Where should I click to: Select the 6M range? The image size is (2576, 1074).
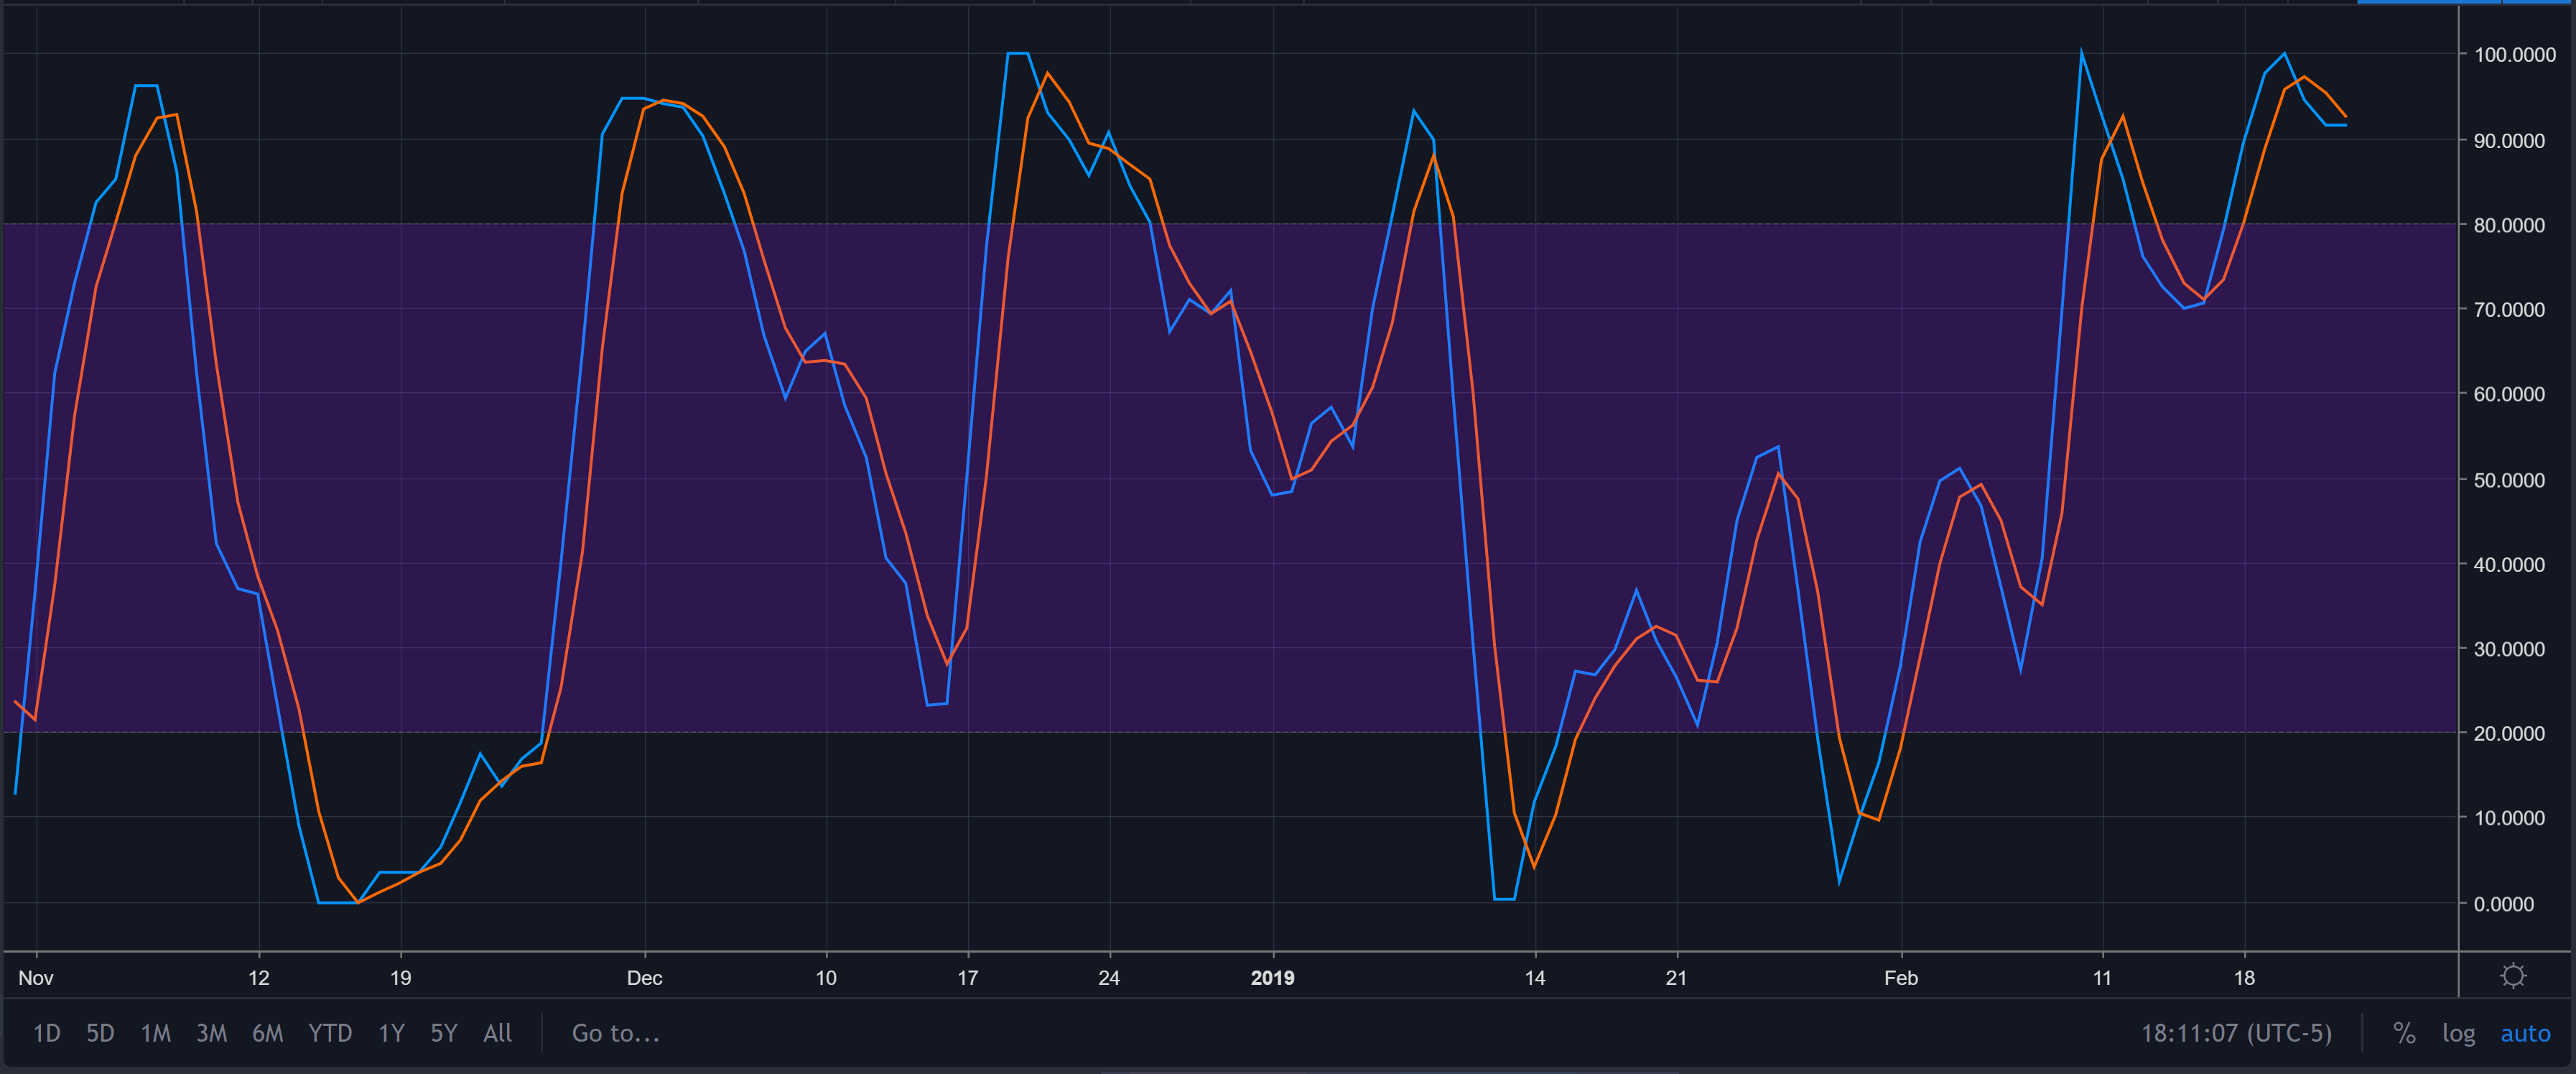tap(267, 1034)
